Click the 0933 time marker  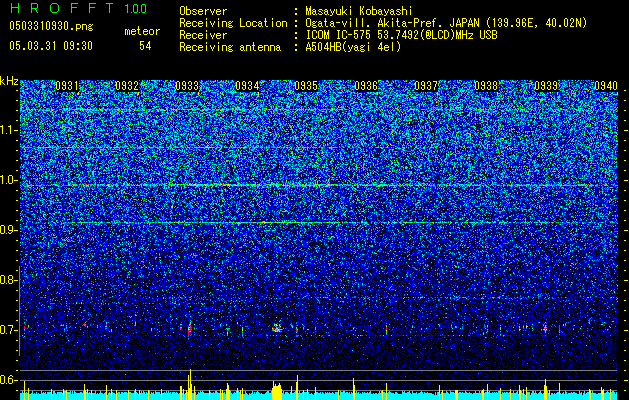pyautogui.click(x=187, y=86)
